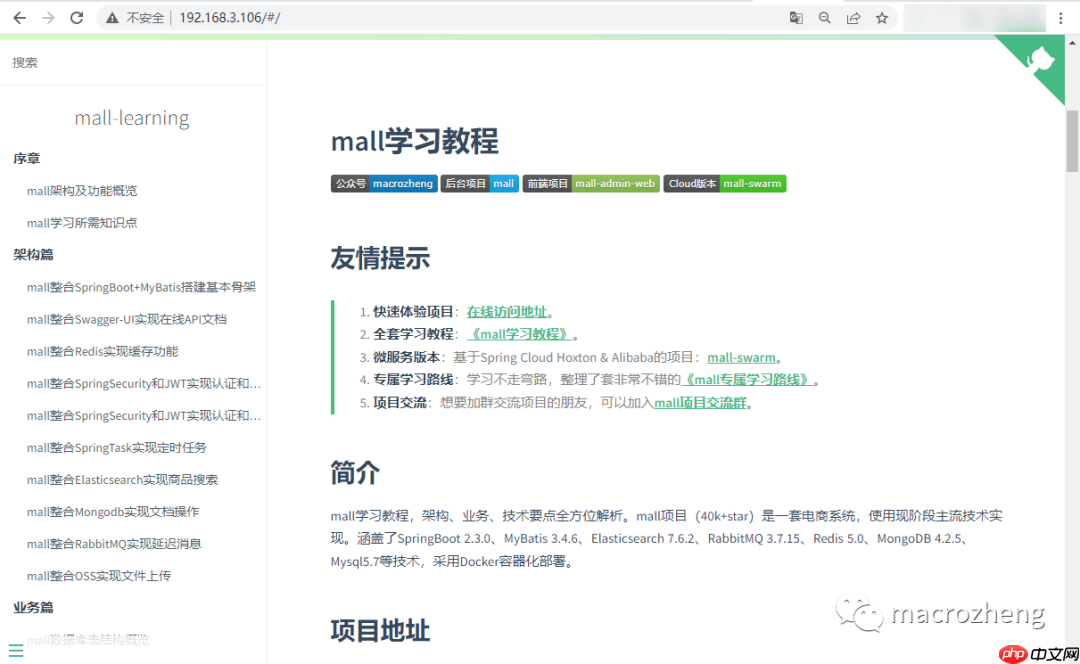Share the page using the share arrow icon
Screen dimensions: 1080x664
point(854,17)
